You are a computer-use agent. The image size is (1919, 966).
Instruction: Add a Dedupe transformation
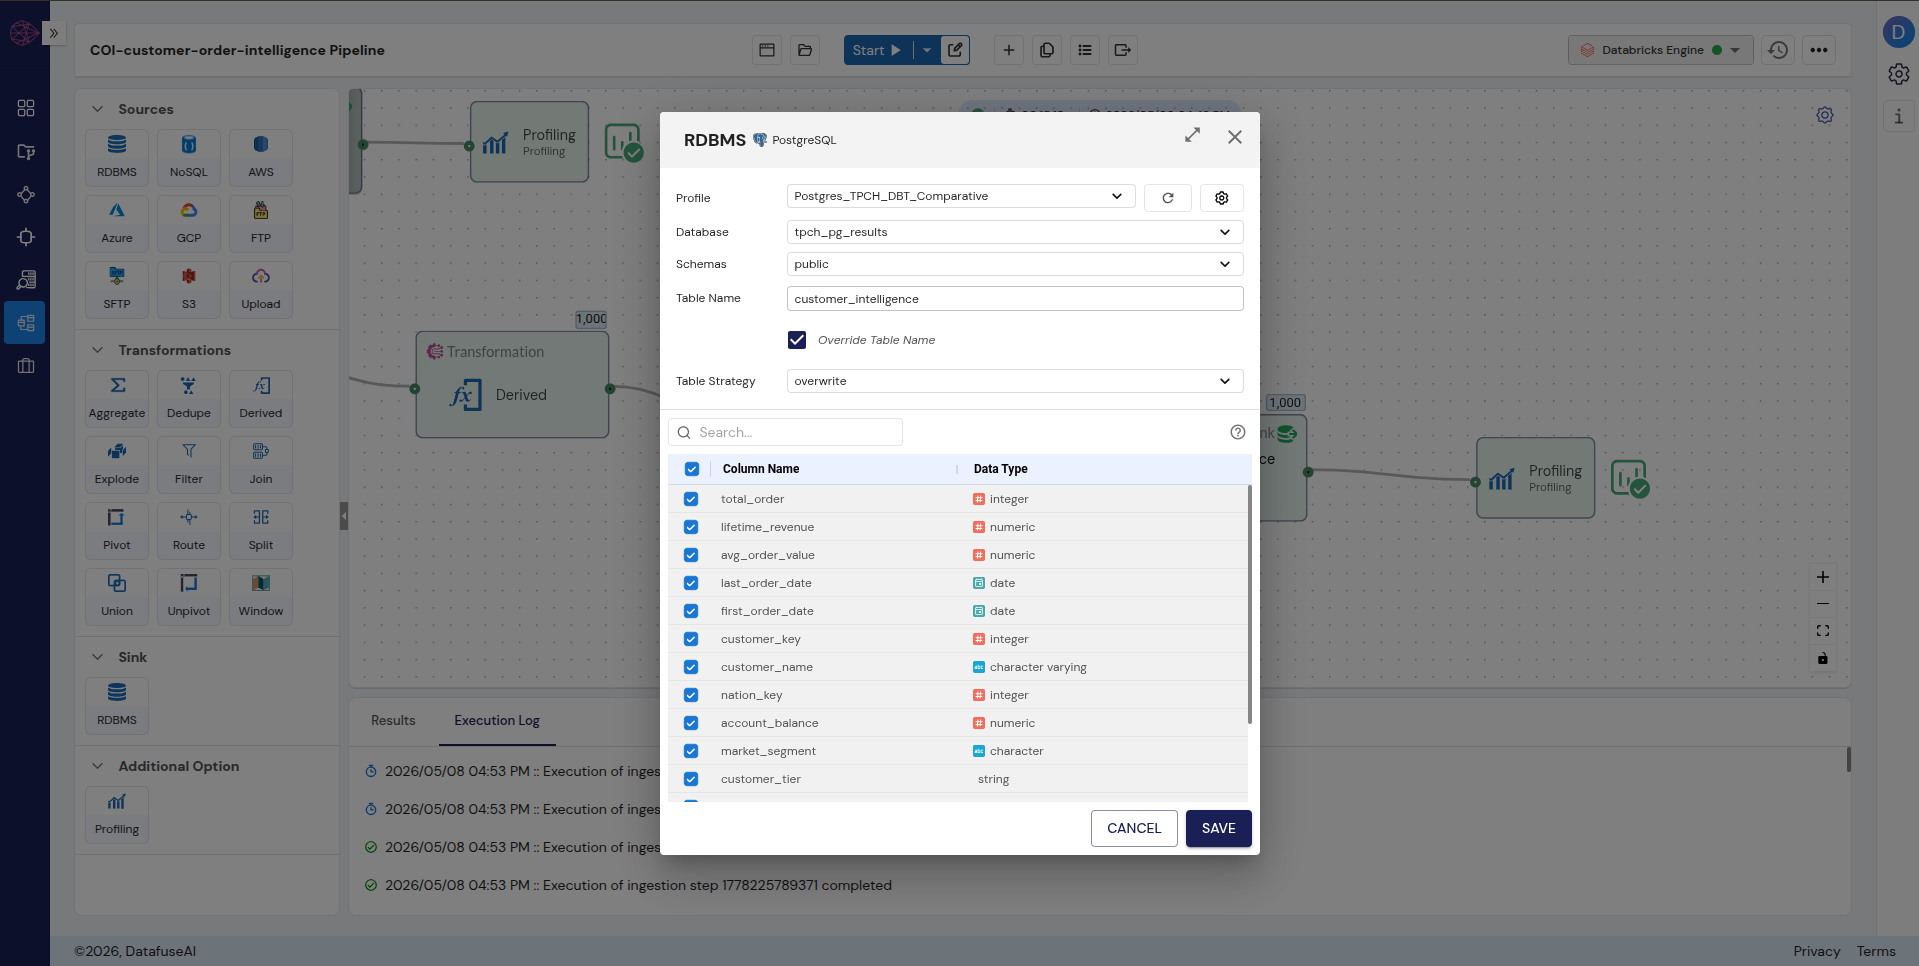[x=189, y=397]
